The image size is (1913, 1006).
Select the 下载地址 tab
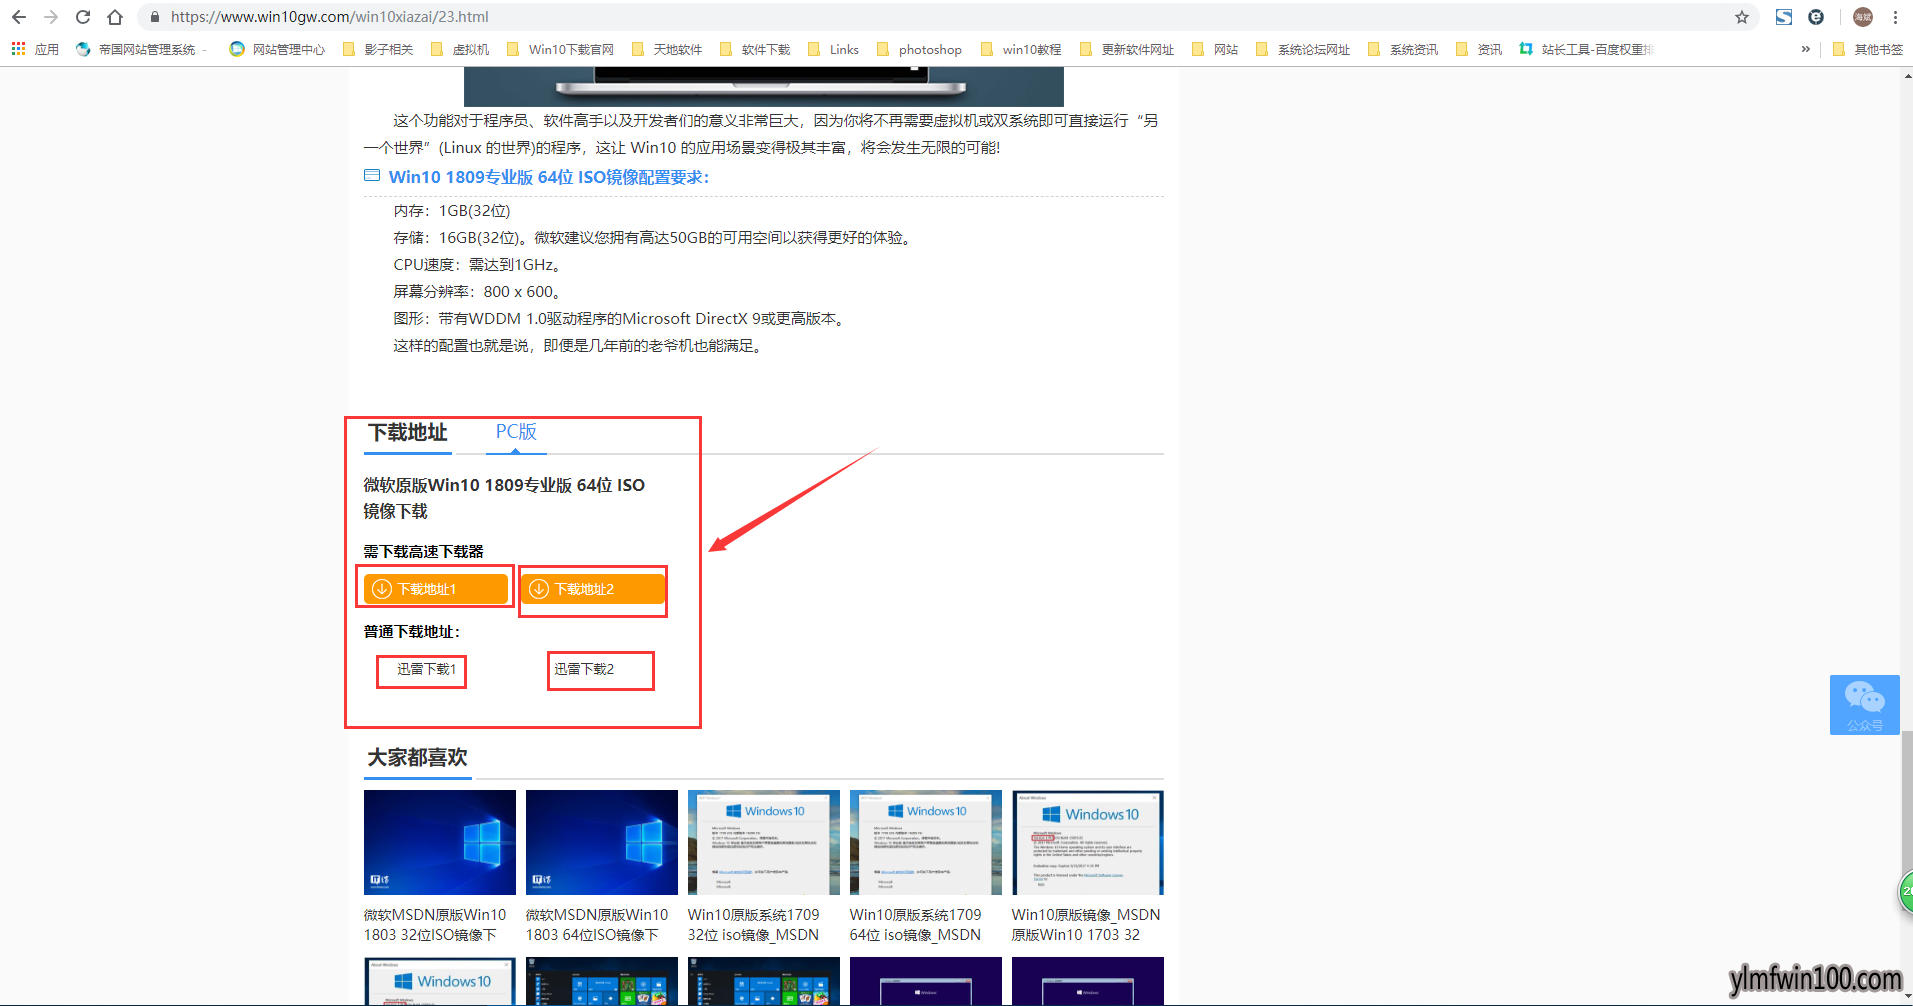408,432
